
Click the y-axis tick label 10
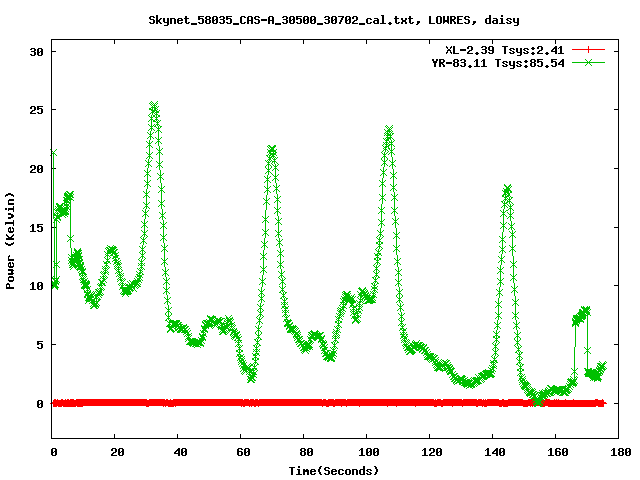coord(36,286)
